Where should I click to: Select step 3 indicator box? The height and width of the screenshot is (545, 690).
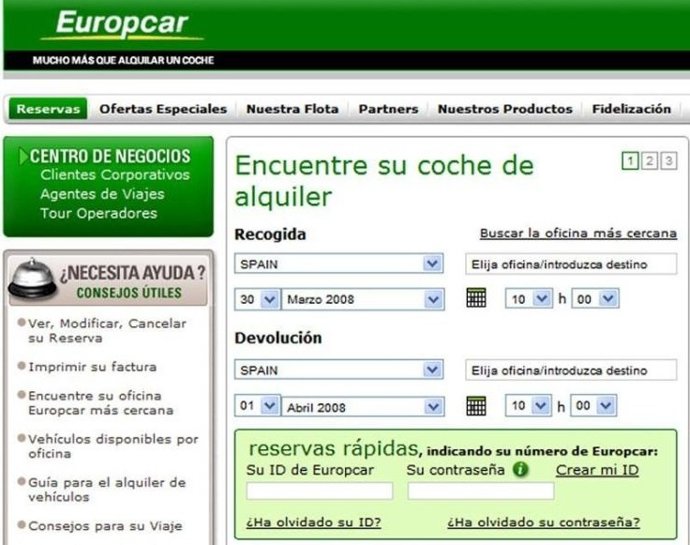668,161
